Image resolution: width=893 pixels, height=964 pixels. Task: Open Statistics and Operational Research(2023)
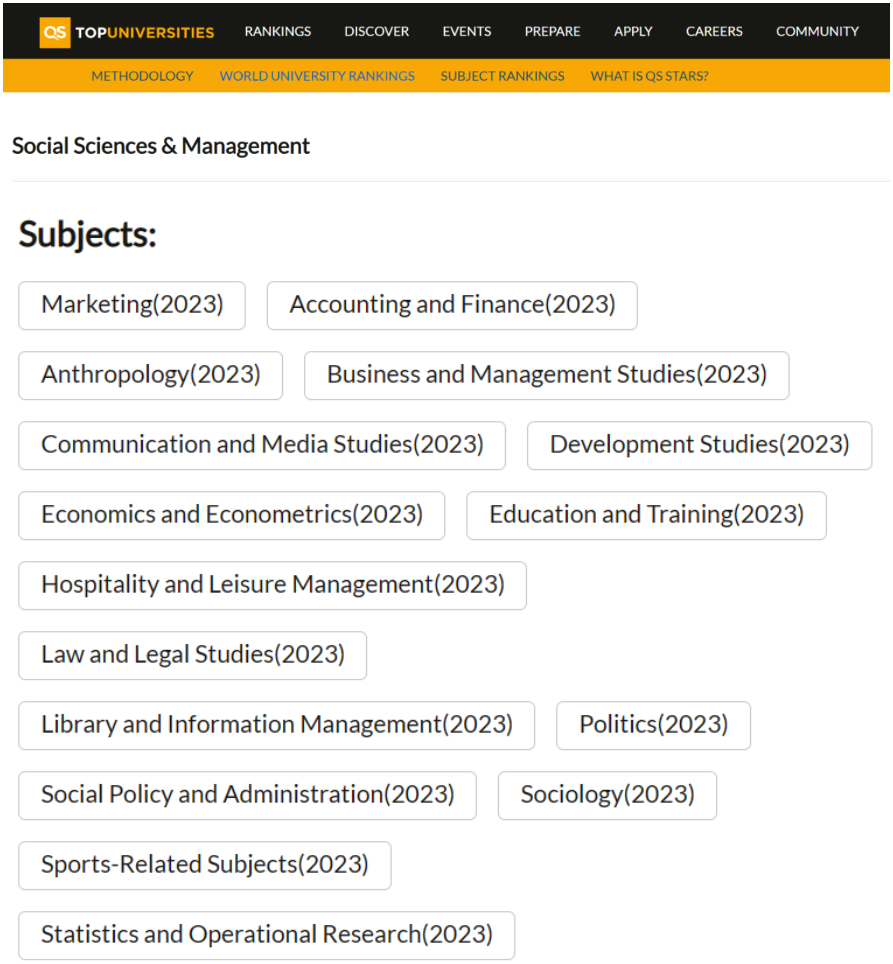click(x=267, y=935)
